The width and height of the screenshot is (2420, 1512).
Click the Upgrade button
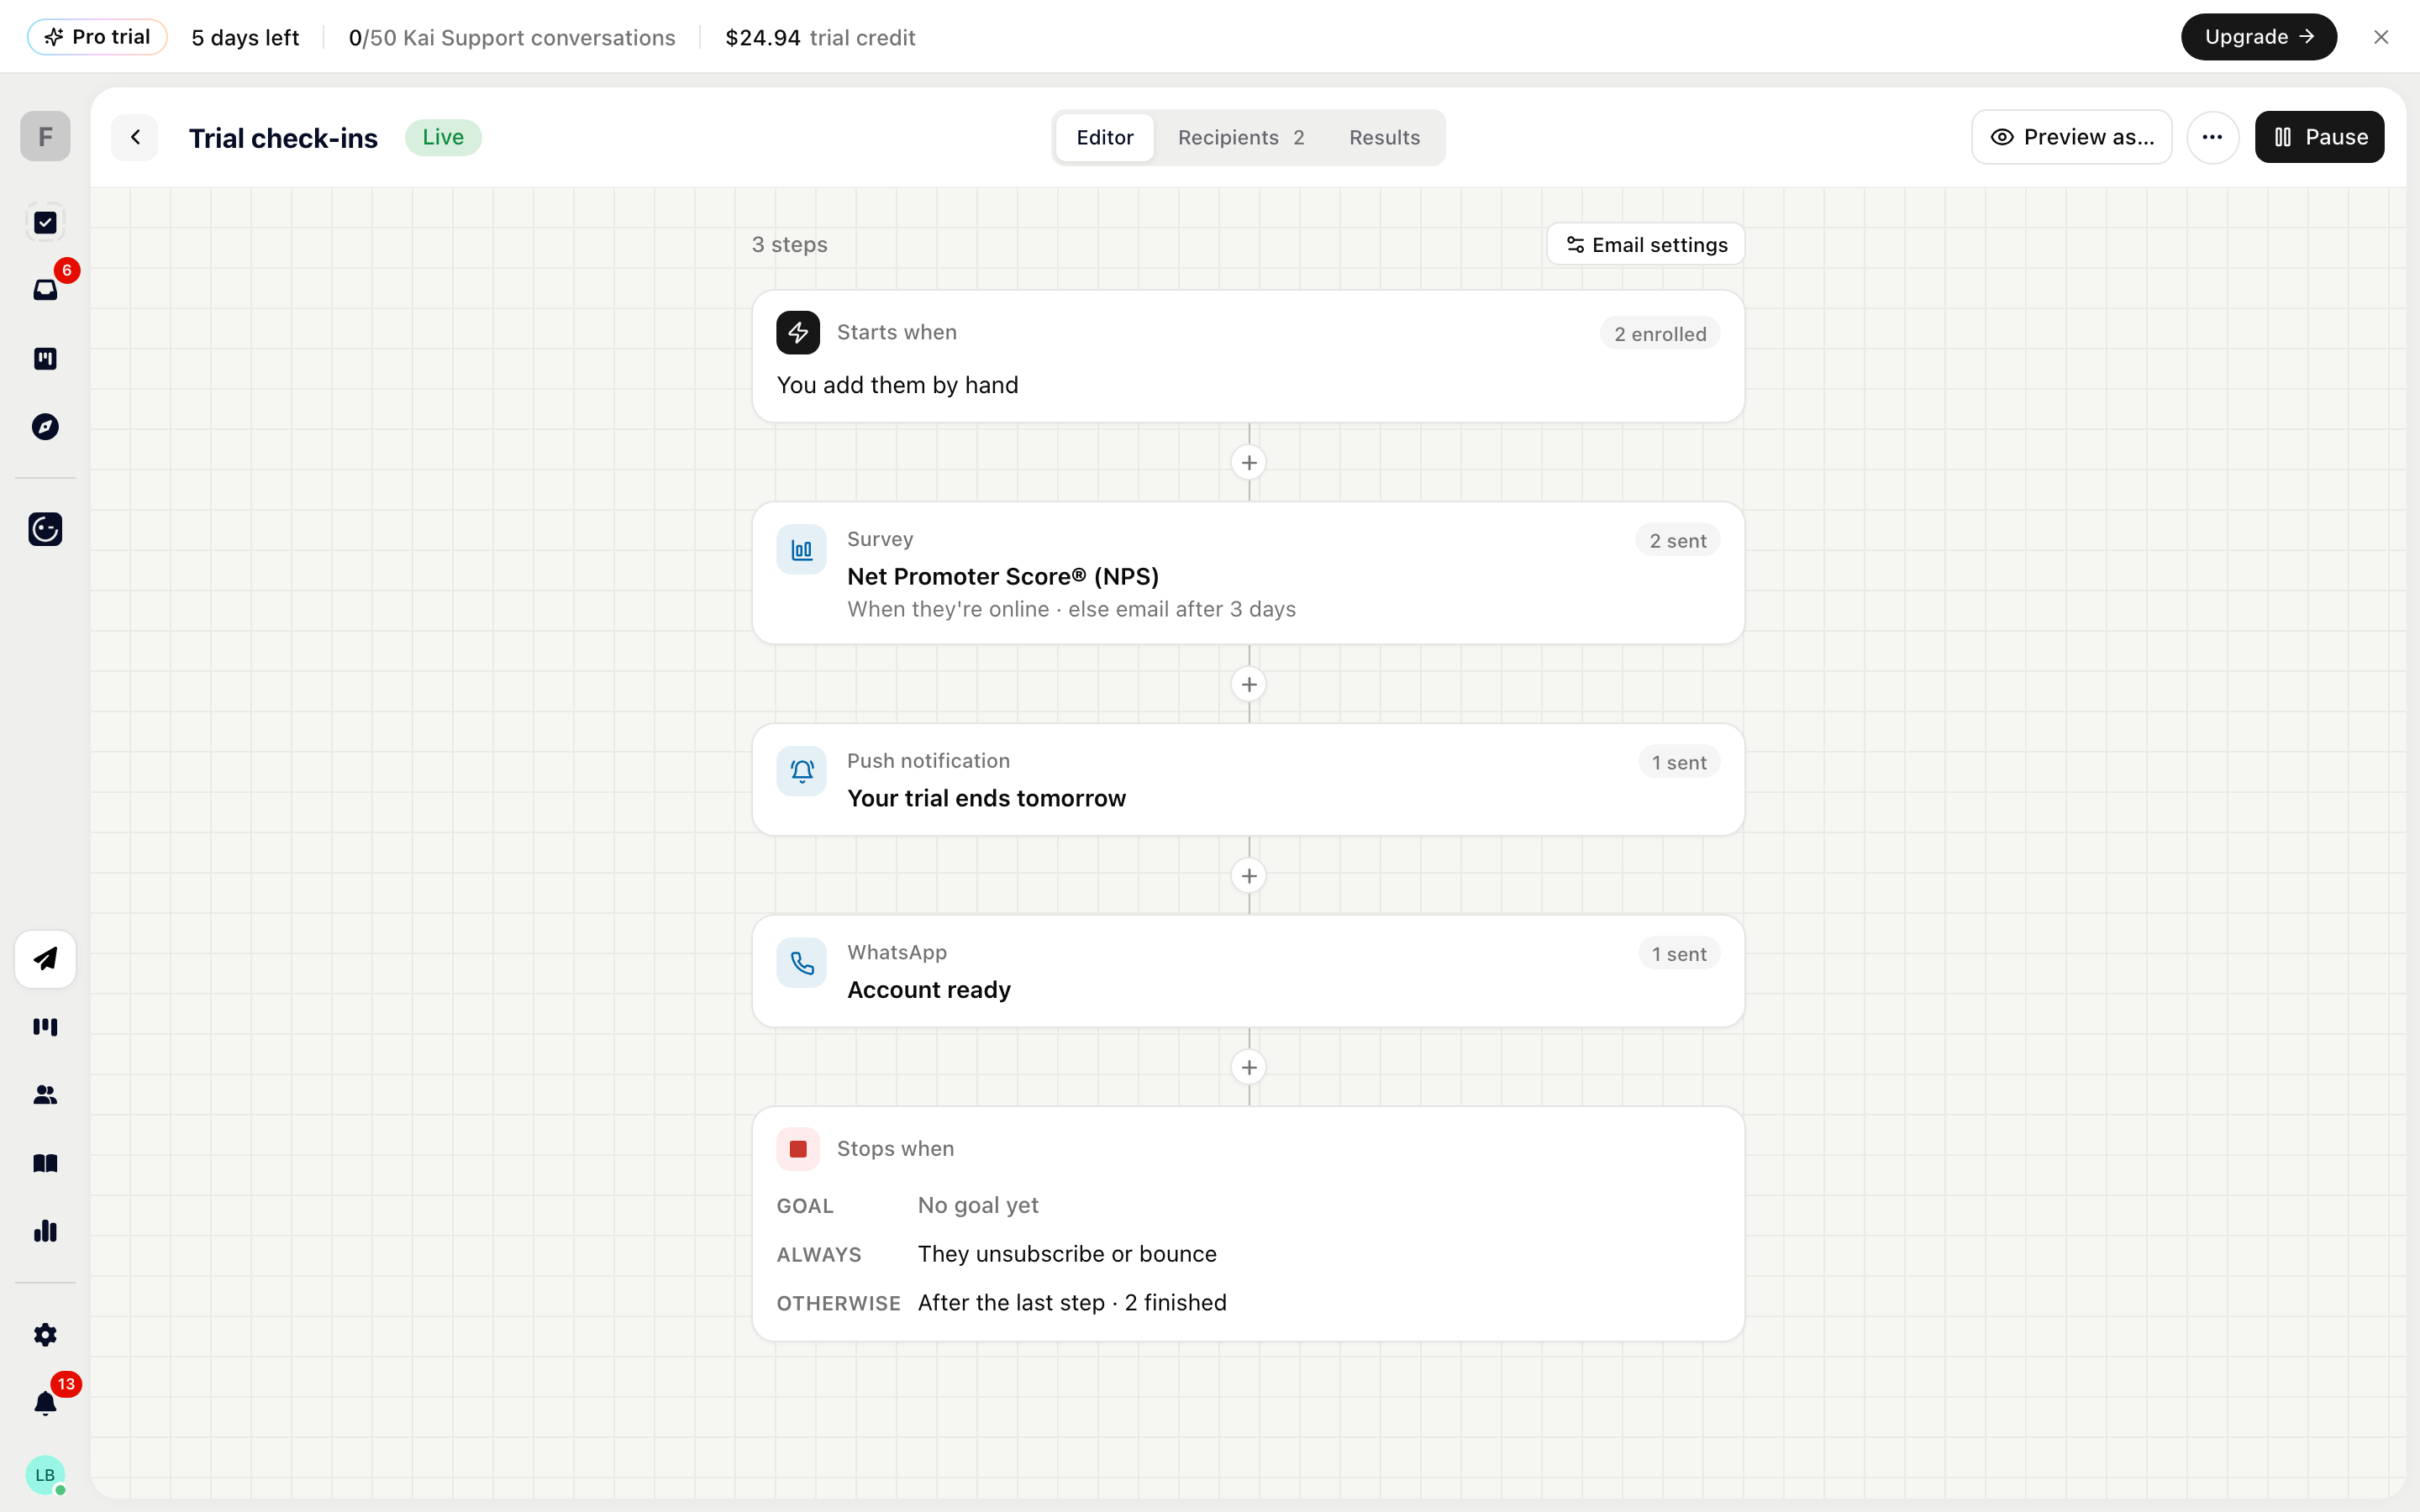pyautogui.click(x=2258, y=37)
